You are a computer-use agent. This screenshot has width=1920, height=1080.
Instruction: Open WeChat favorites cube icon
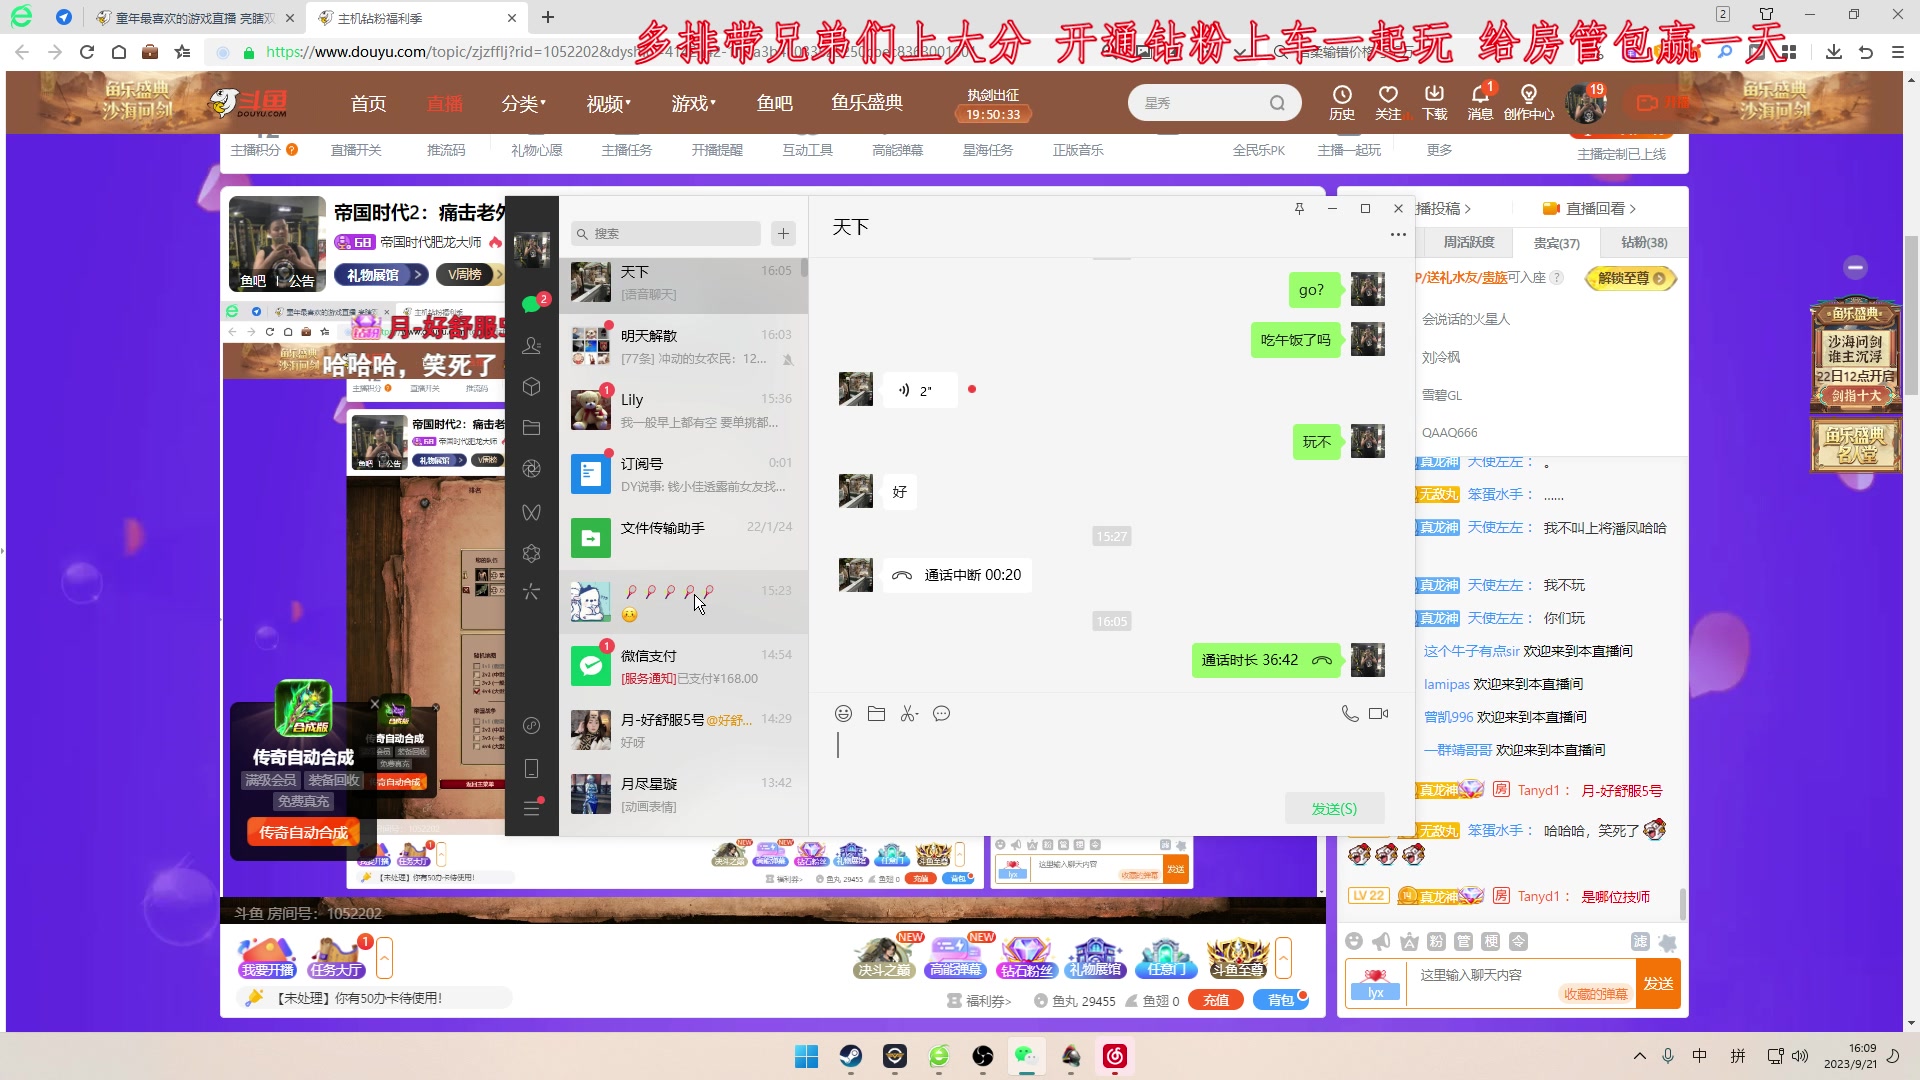tap(531, 386)
